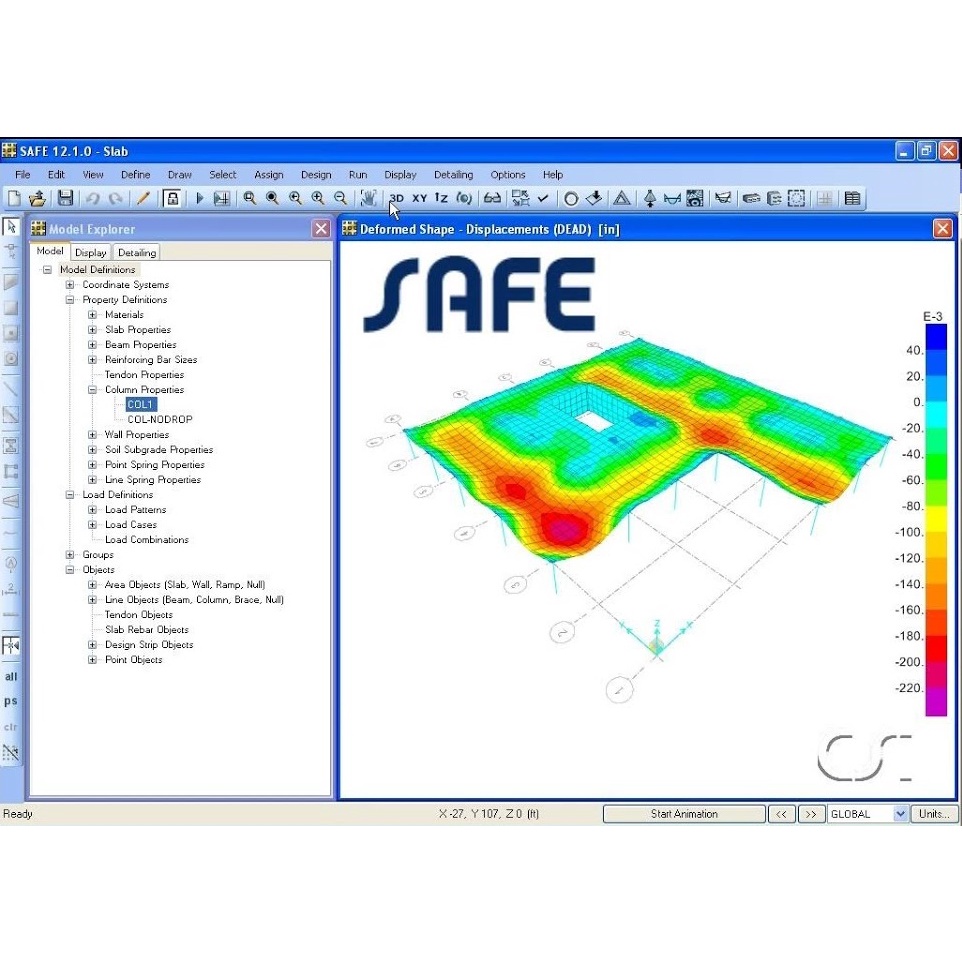Open the Define menu

[136, 175]
